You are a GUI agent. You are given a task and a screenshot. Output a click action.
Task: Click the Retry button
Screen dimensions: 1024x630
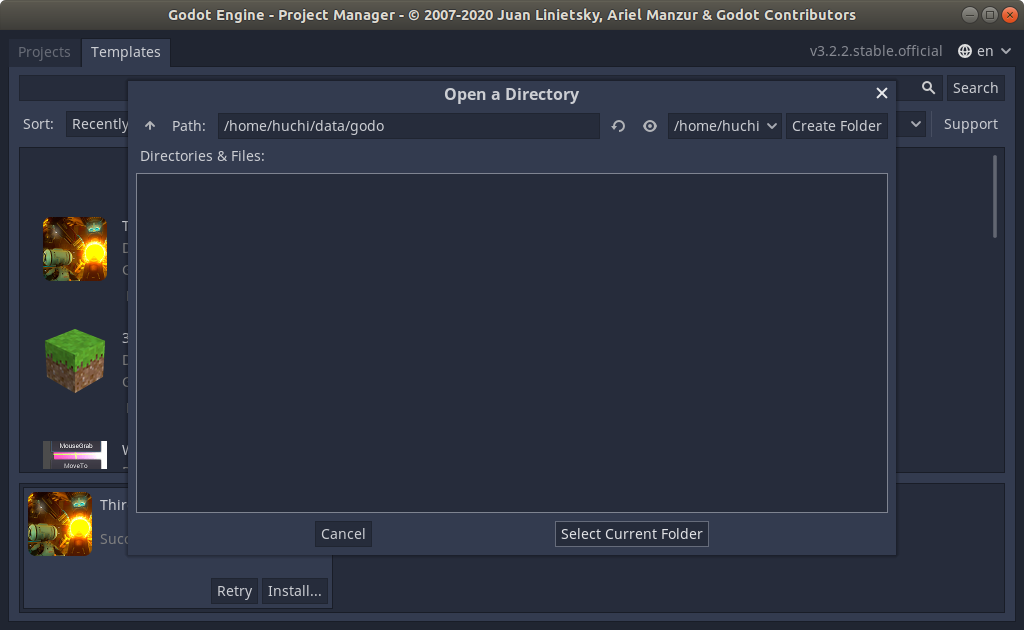pyautogui.click(x=234, y=591)
